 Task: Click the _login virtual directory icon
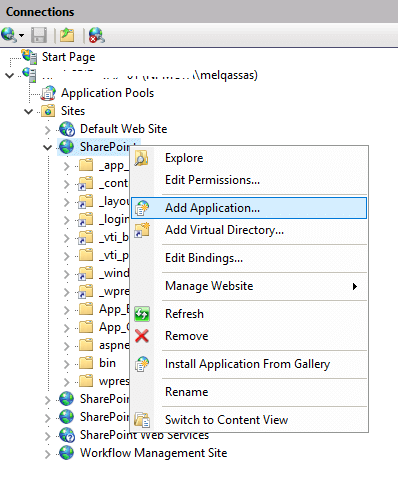(86, 219)
